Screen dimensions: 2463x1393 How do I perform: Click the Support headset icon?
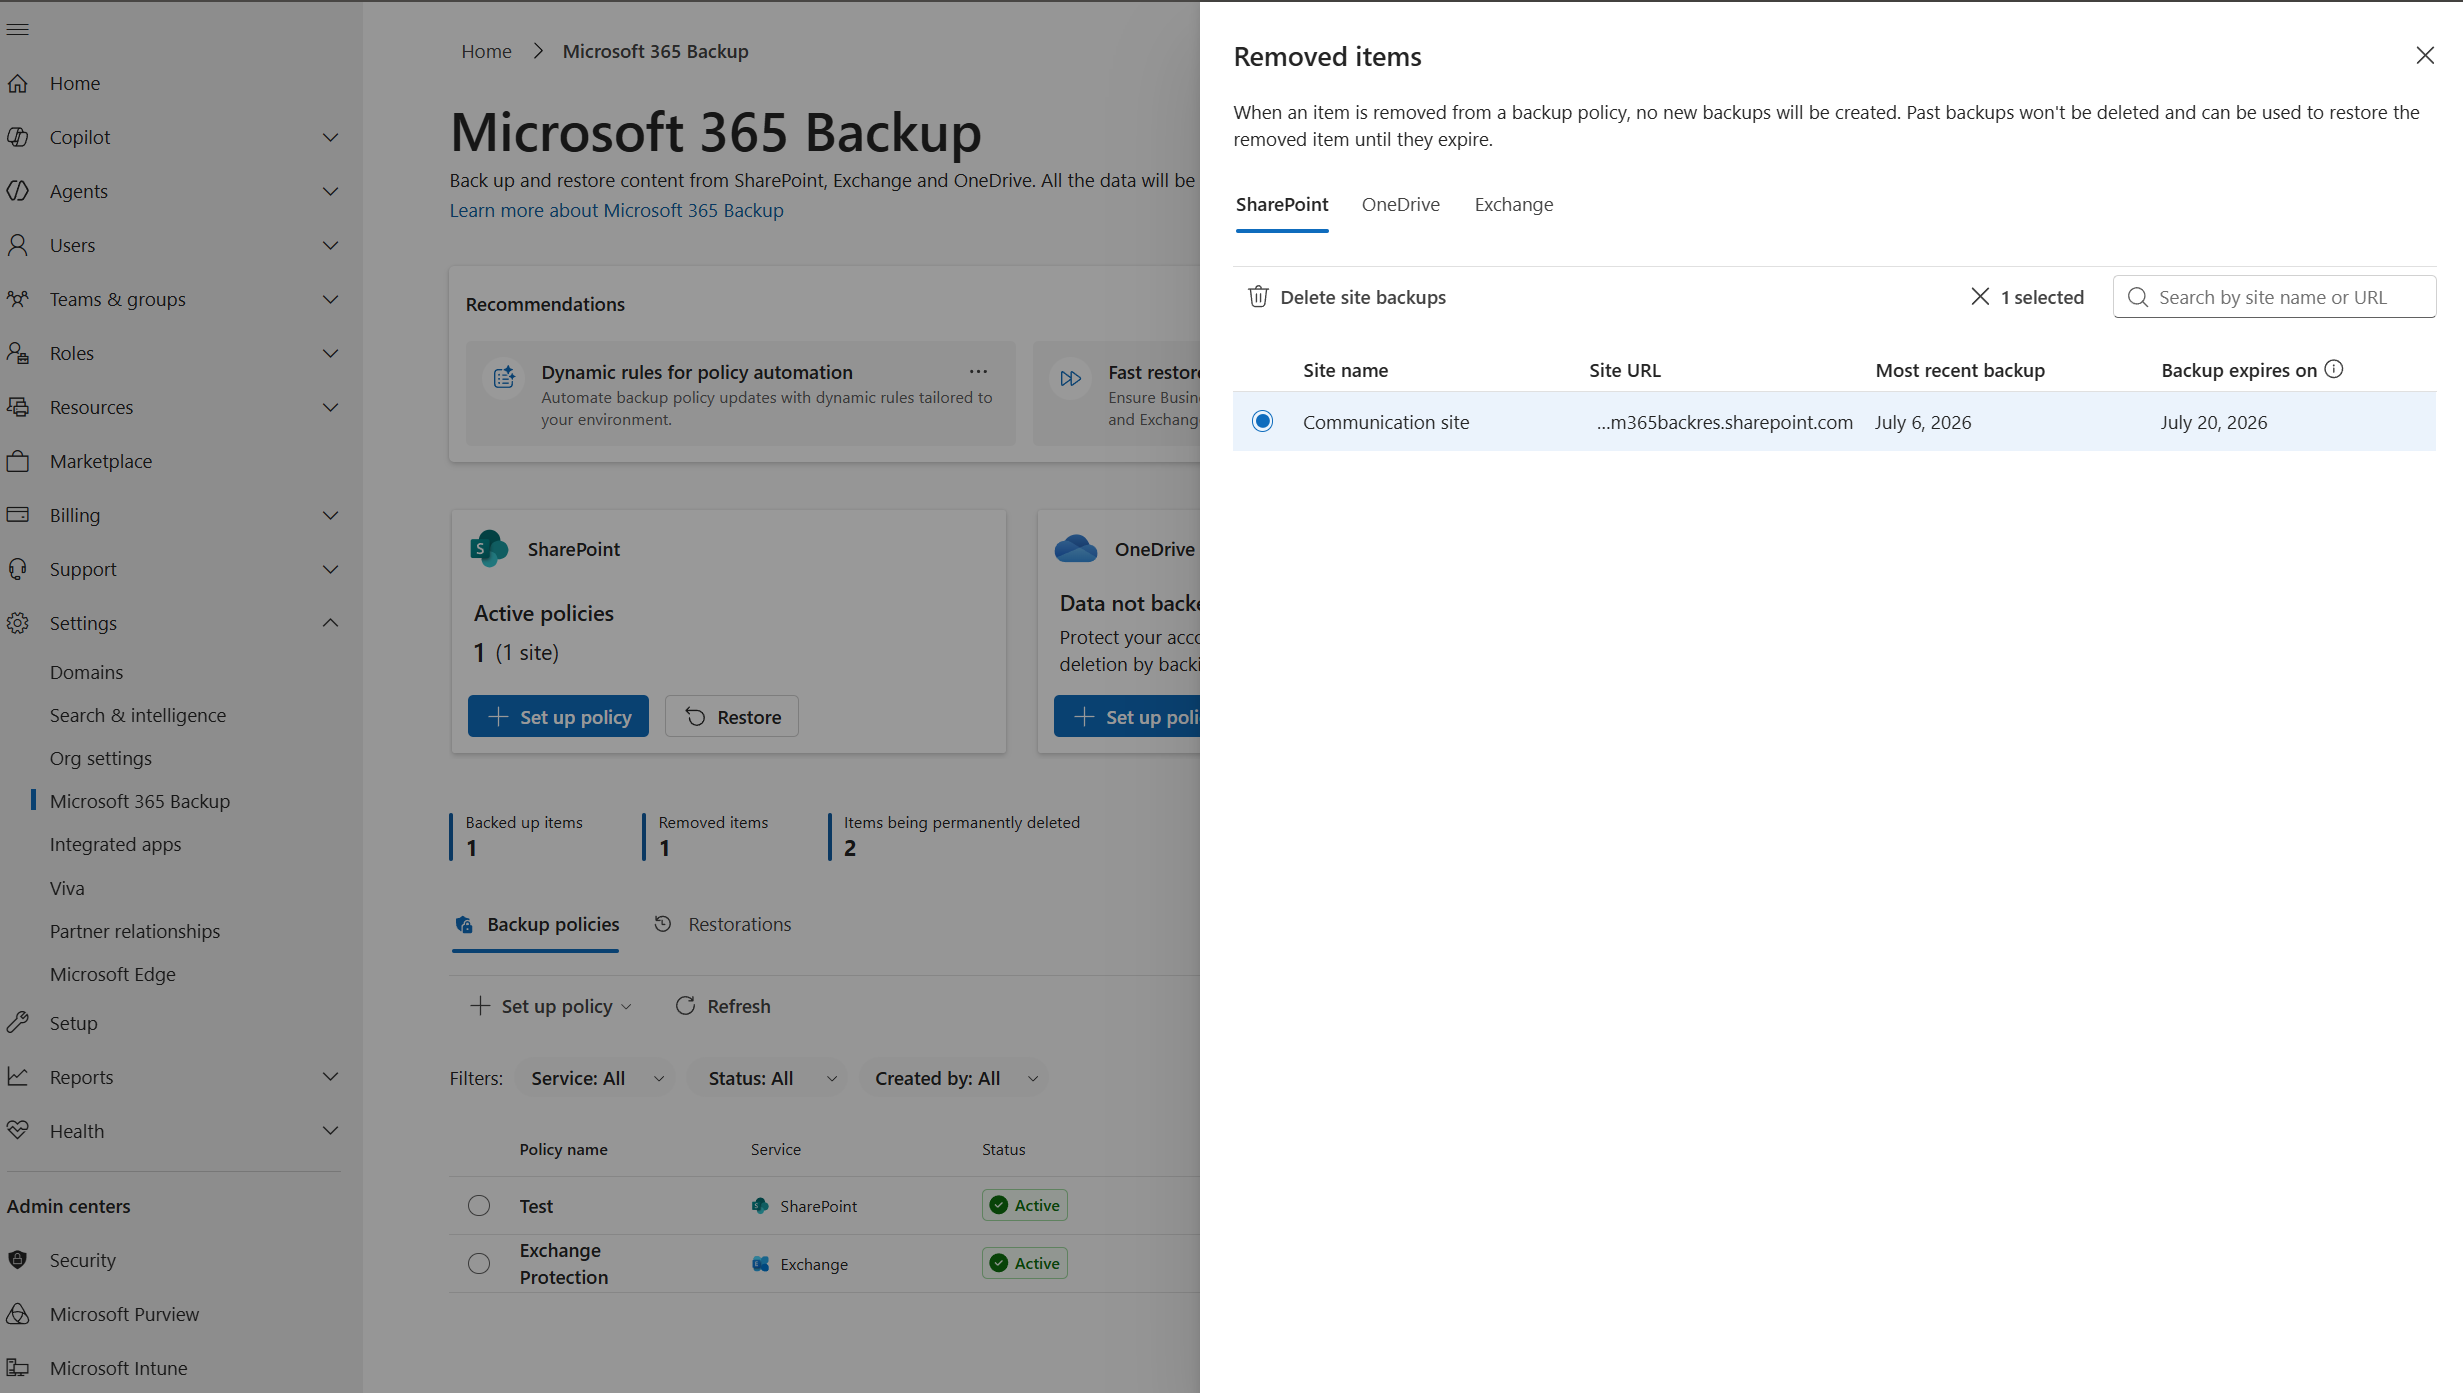pos(18,569)
